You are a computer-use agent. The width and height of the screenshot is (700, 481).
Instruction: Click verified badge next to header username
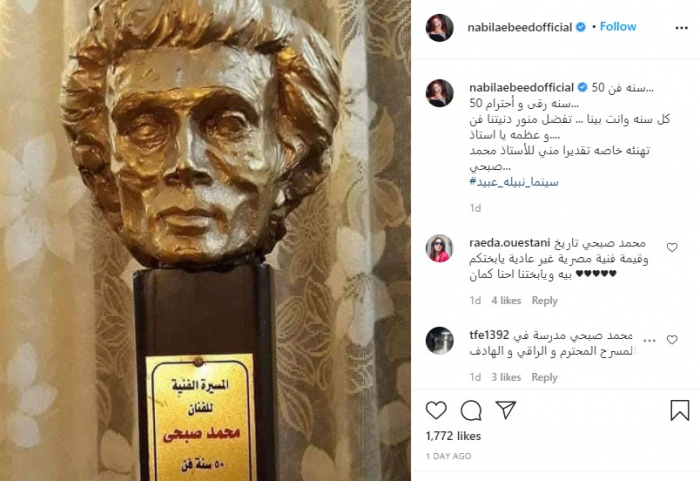(580, 27)
